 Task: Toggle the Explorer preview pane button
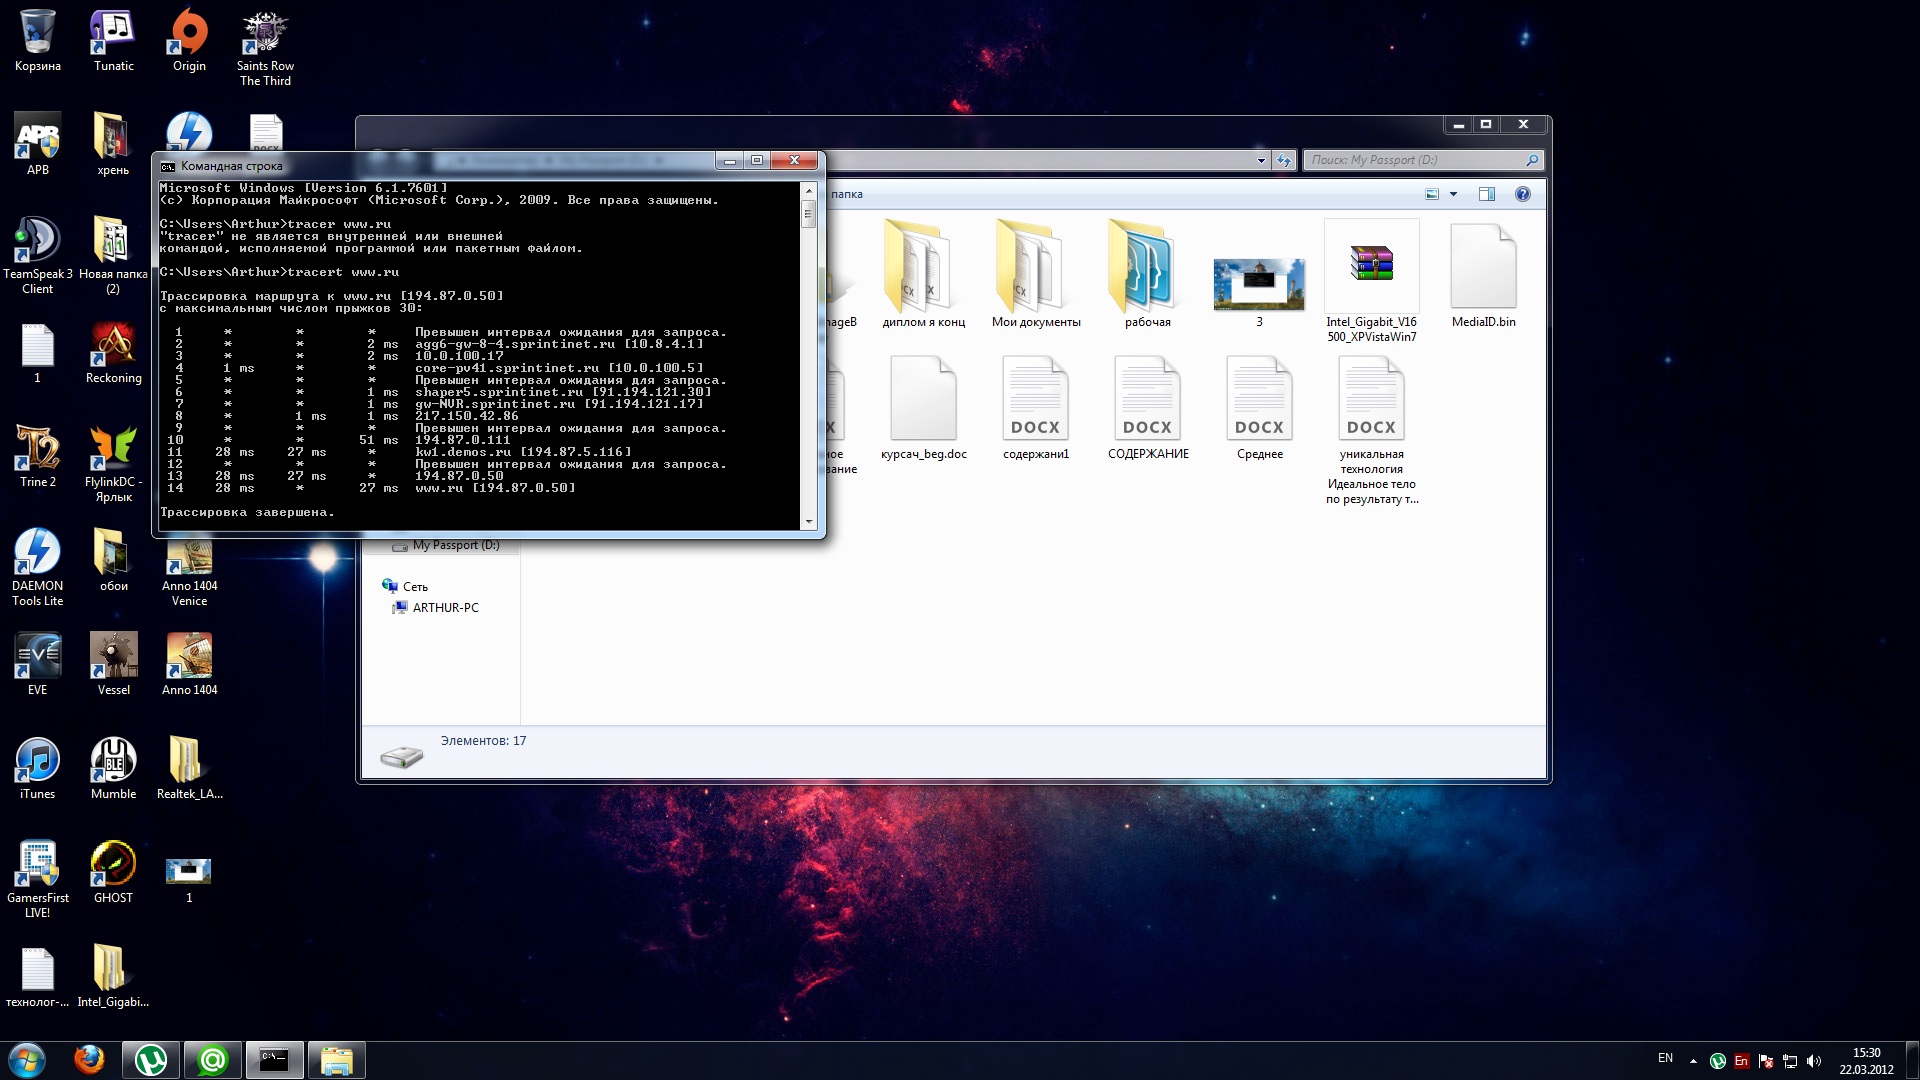click(x=1487, y=194)
